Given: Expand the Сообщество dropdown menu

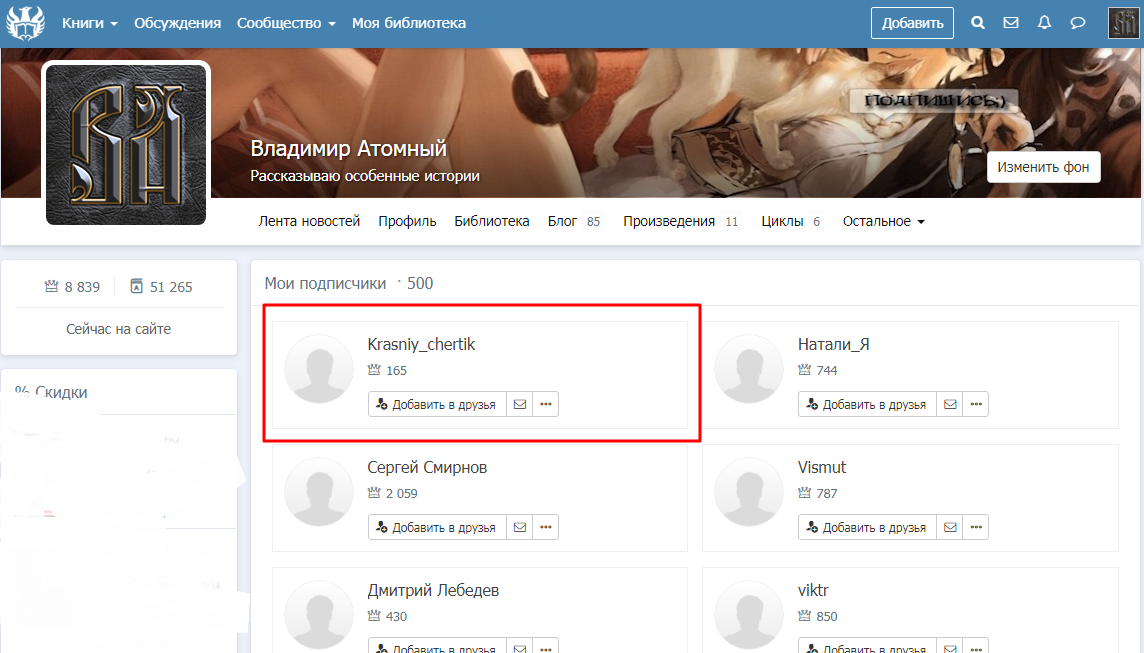Looking at the screenshot, I should 286,23.
